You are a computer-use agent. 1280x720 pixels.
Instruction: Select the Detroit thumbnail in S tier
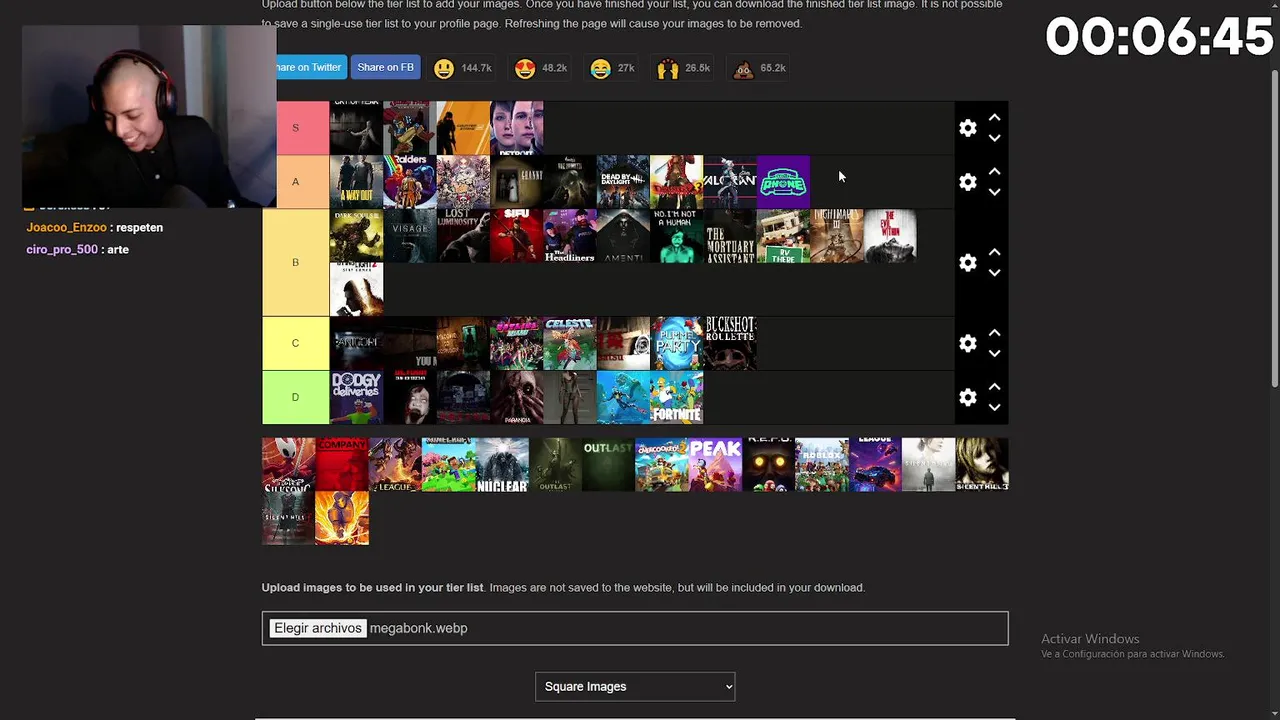click(517, 128)
